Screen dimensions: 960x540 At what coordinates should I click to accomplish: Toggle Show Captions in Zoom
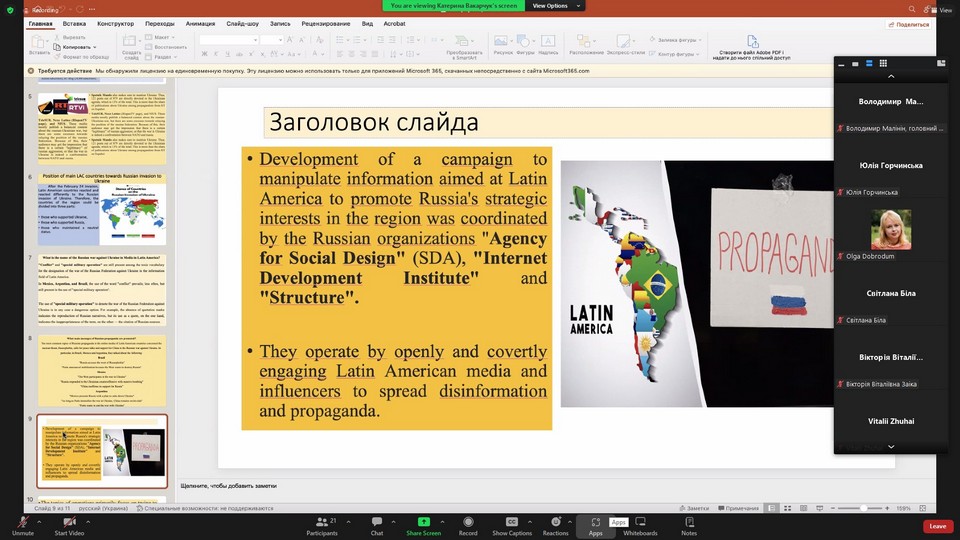[x=512, y=522]
